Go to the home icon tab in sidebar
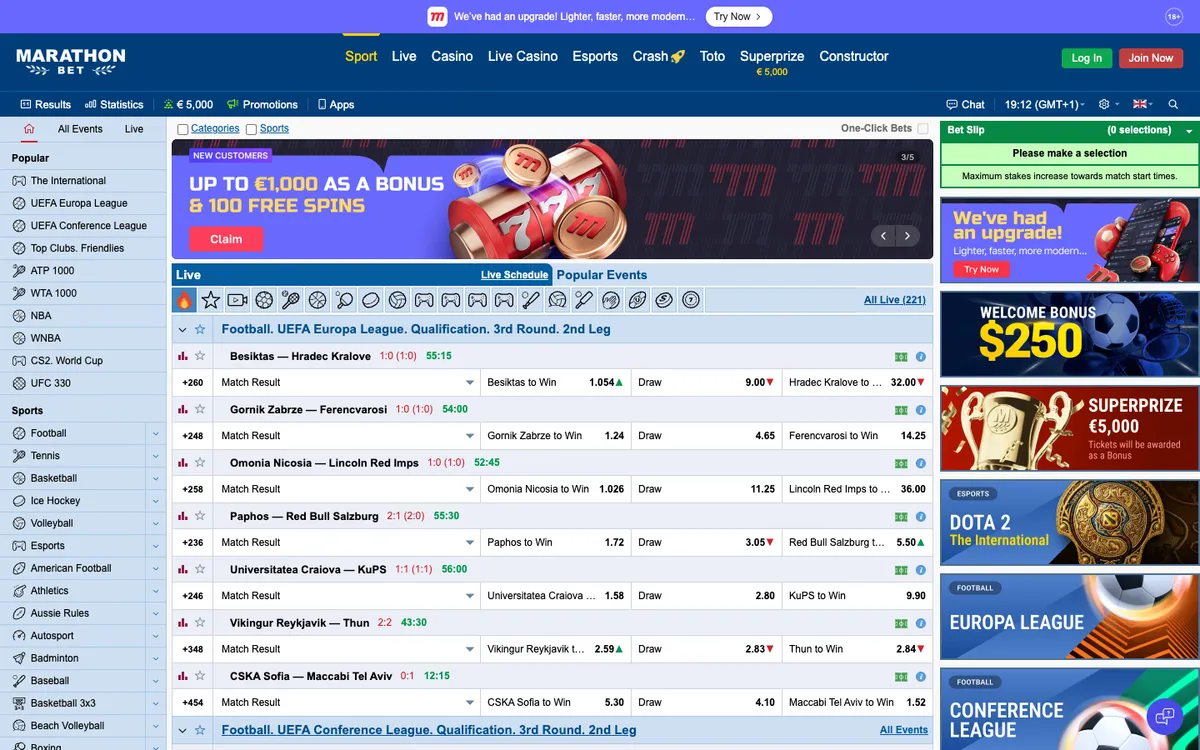 [29, 129]
